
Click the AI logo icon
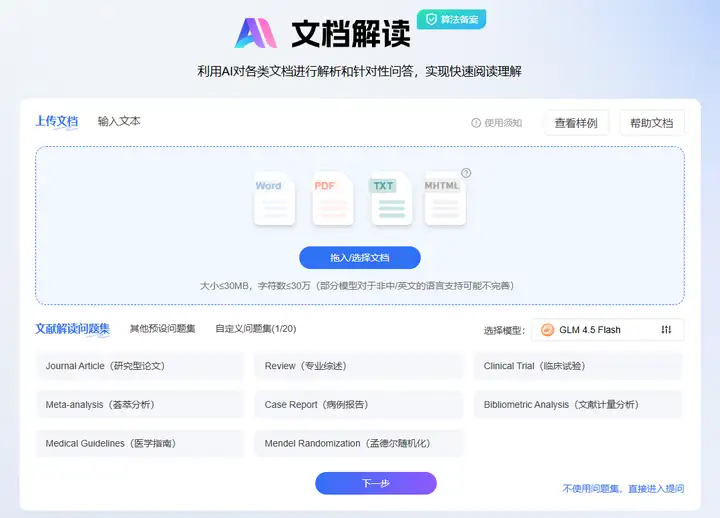coord(256,33)
